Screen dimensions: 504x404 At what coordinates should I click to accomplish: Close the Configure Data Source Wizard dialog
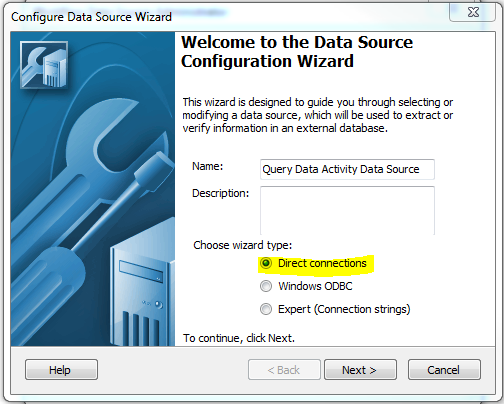(x=473, y=12)
